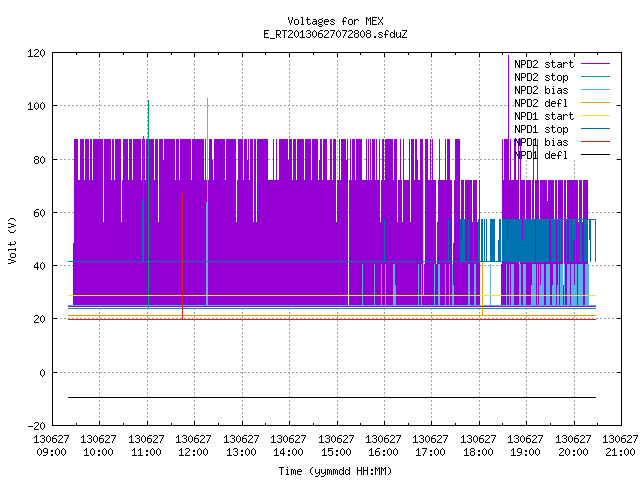Select the 'NPD2 bias' legend label
Viewport: 640px width, 480px height.
pos(541,90)
